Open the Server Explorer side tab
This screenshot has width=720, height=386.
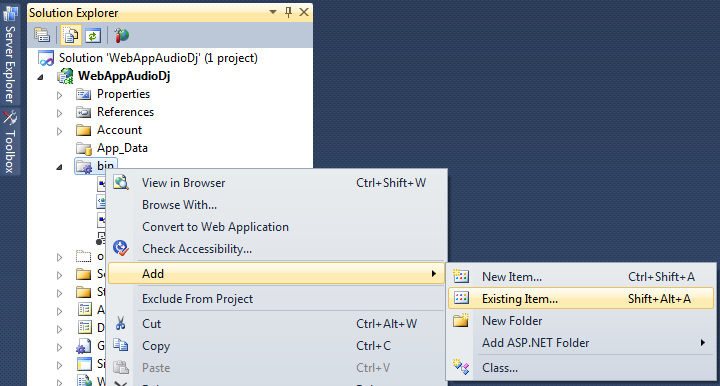click(10, 54)
